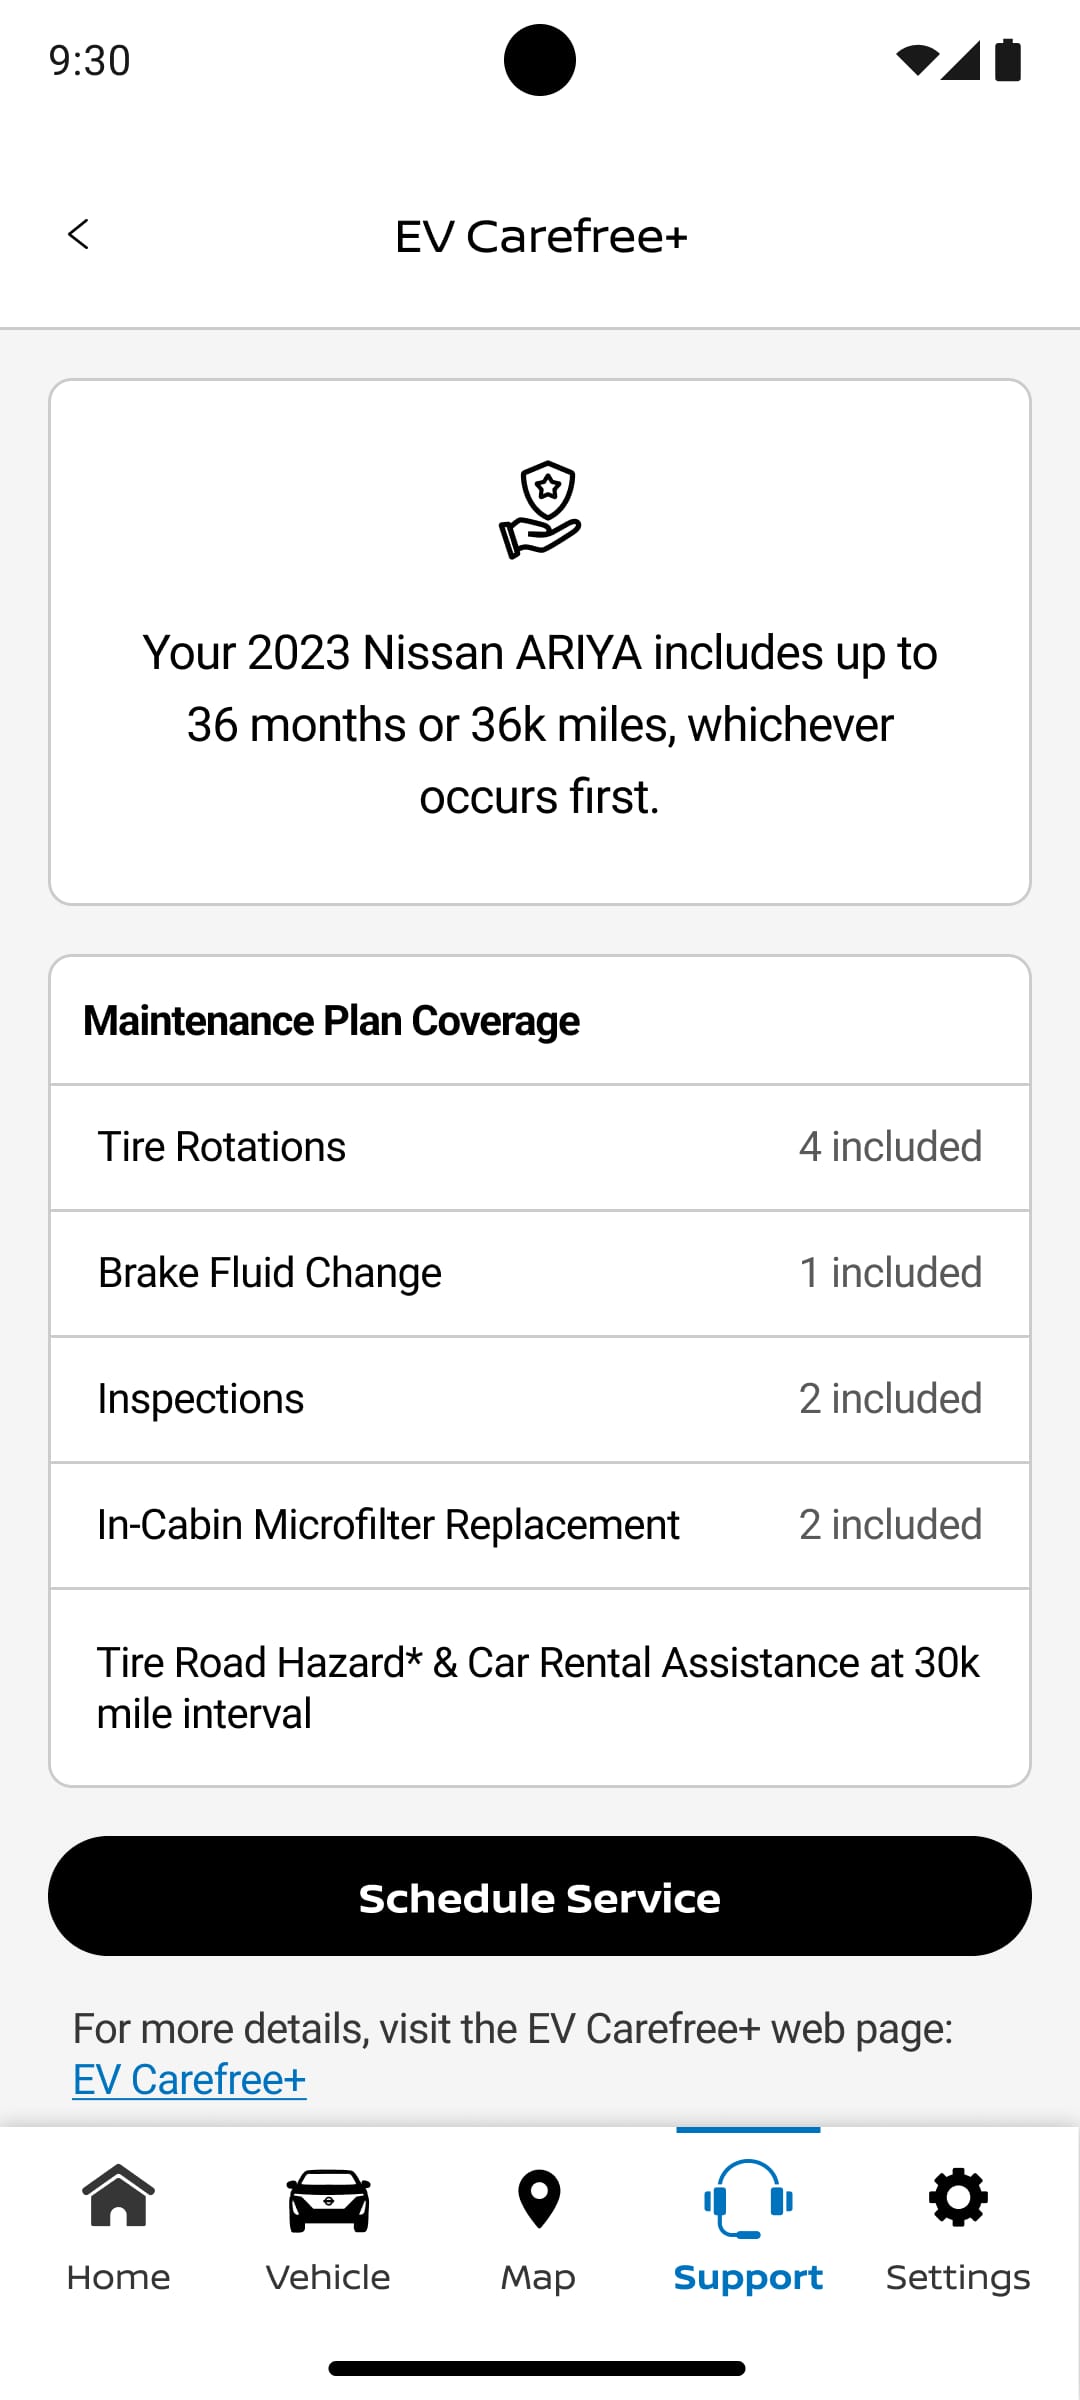Tap the Wi-Fi status icon
The image size is (1080, 2400).
coord(916,60)
